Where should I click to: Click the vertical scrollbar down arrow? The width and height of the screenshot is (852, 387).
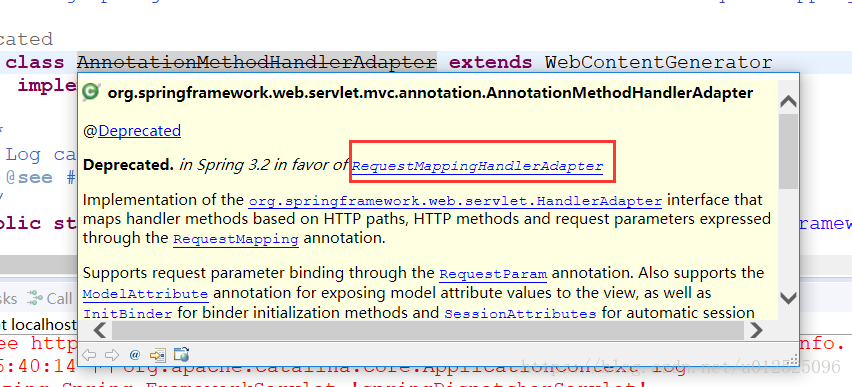pyautogui.click(x=788, y=297)
